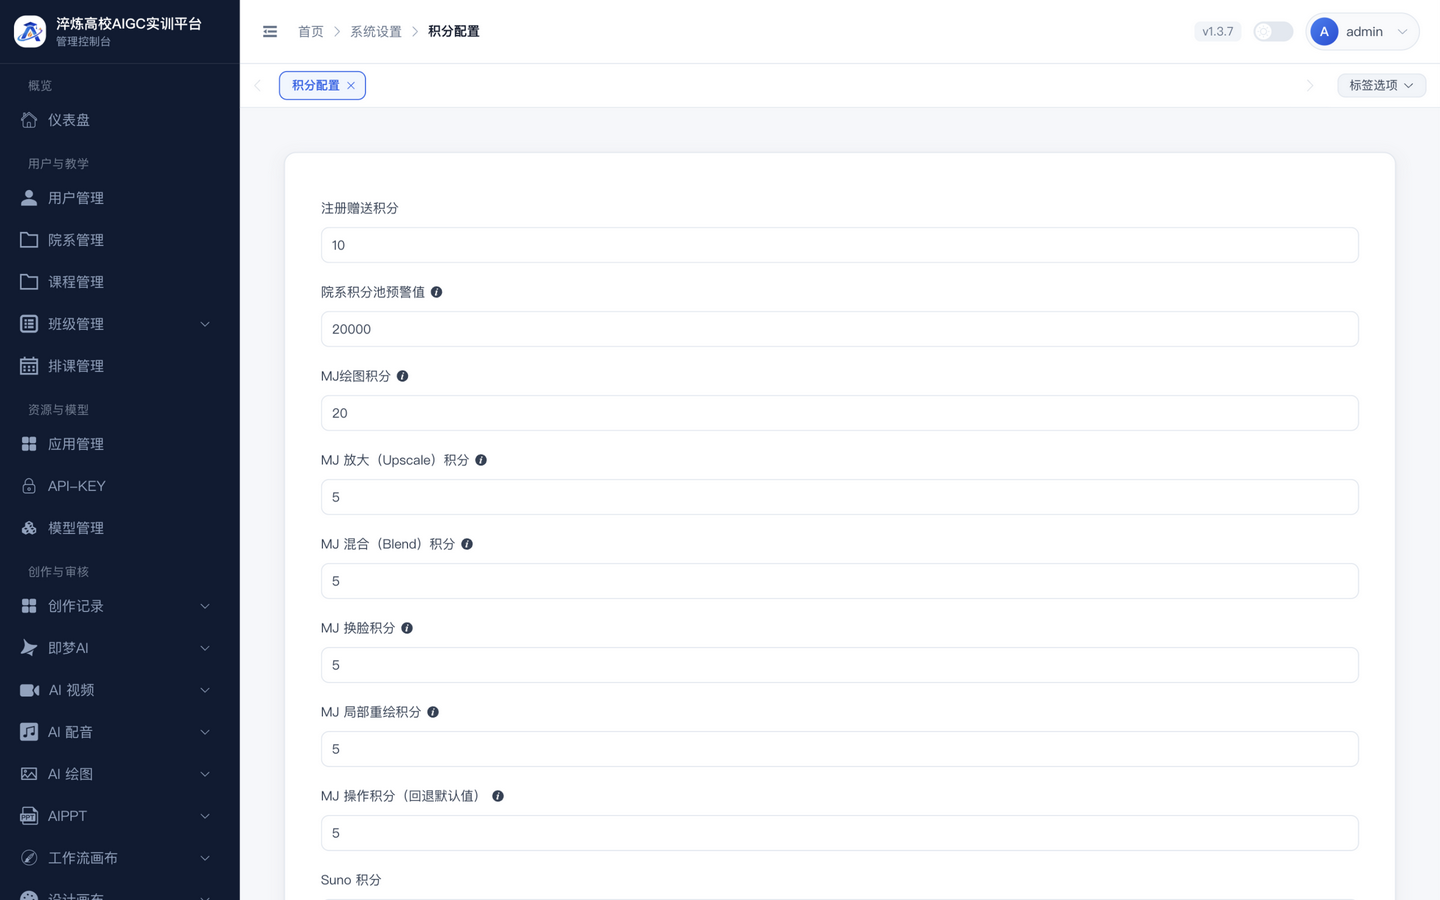Focus the 注册赠送积分 input field

pyautogui.click(x=839, y=245)
